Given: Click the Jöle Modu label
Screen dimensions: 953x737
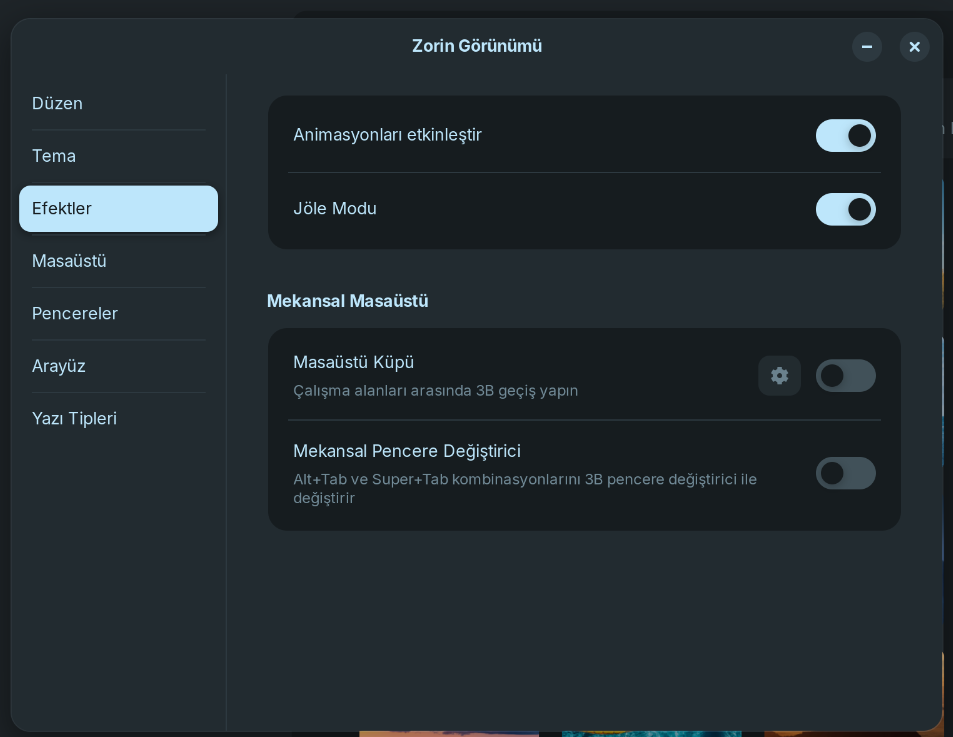Looking at the screenshot, I should (x=335, y=208).
